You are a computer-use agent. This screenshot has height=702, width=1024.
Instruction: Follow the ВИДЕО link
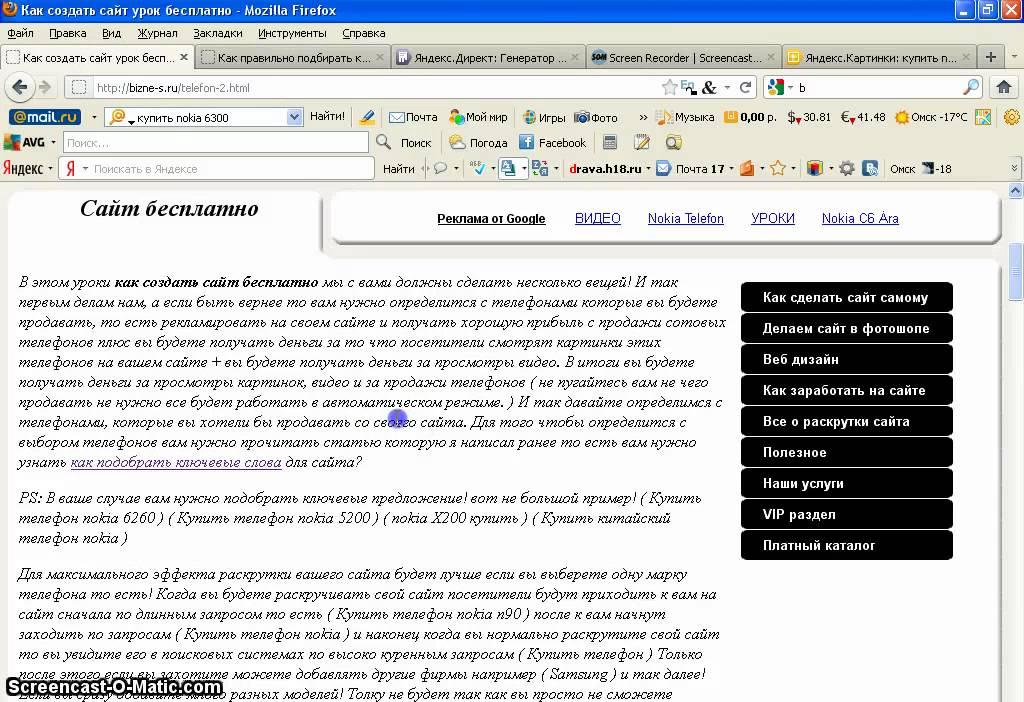tap(598, 218)
